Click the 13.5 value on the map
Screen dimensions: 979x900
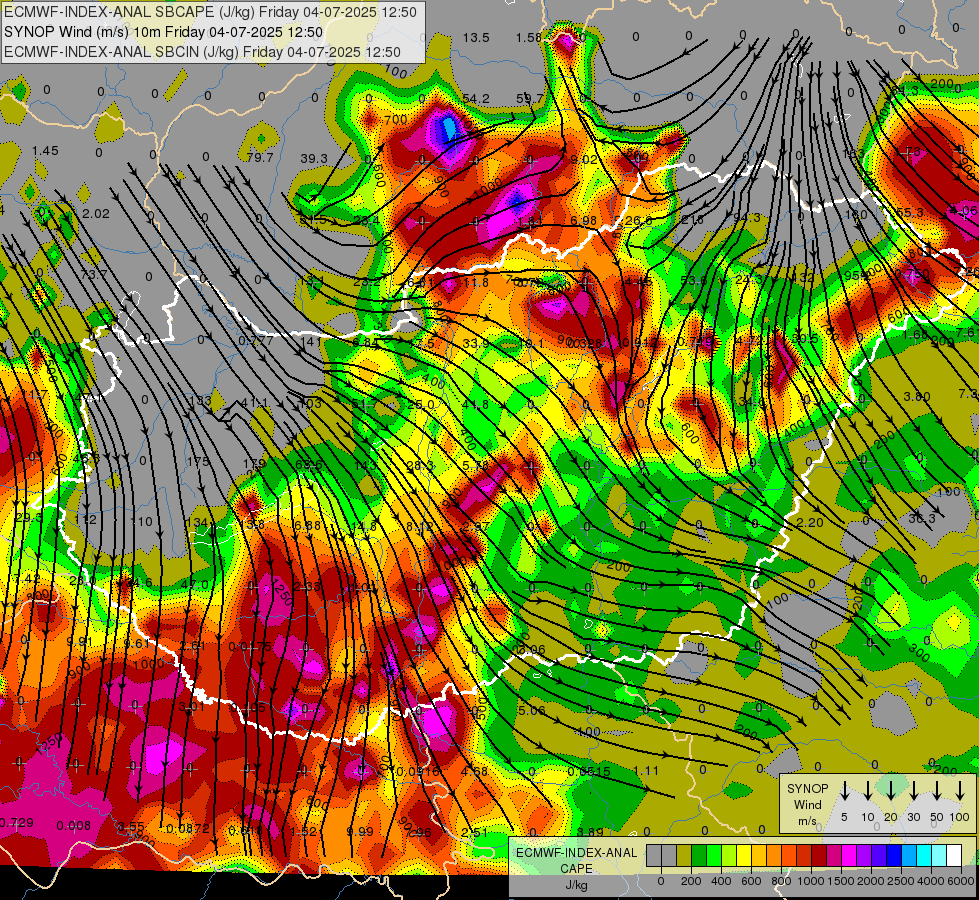[x=476, y=38]
